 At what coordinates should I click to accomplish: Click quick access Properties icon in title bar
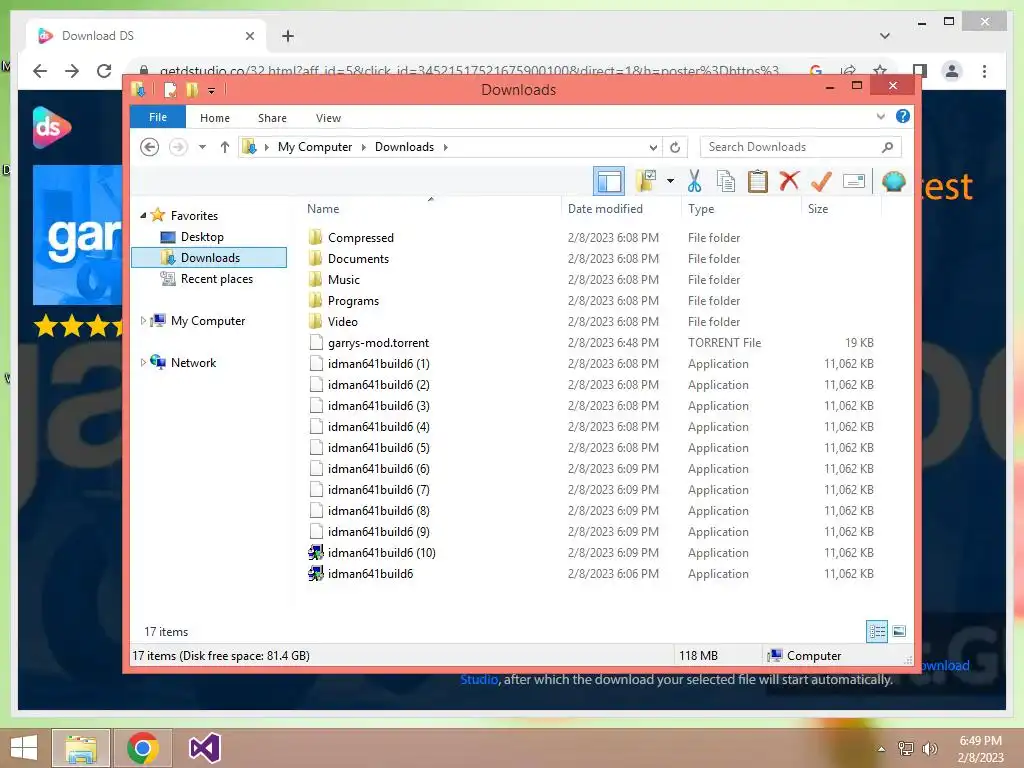click(x=170, y=90)
